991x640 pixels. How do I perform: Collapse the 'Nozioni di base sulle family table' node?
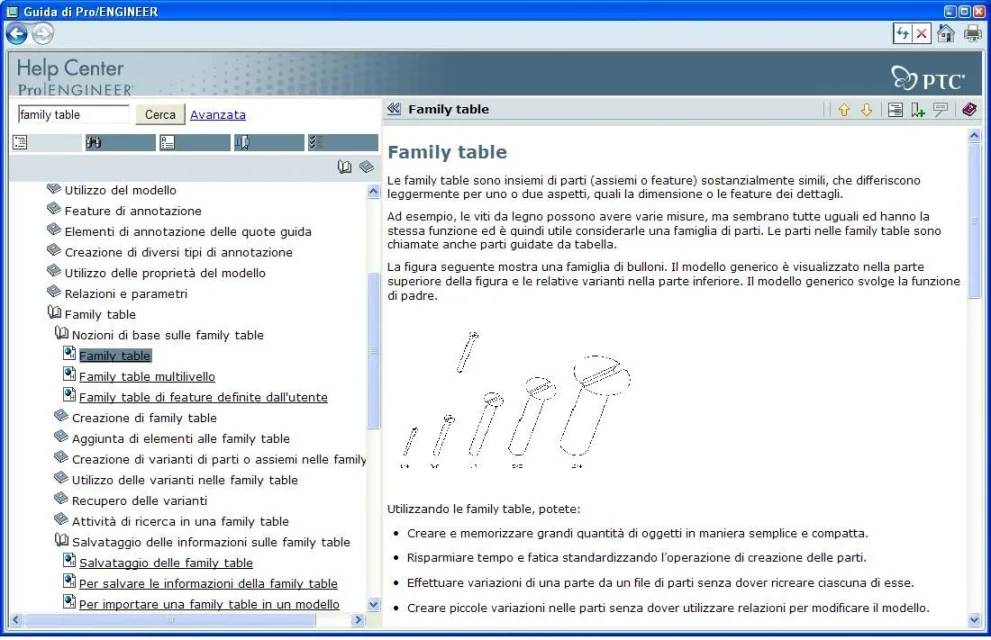[x=61, y=334]
